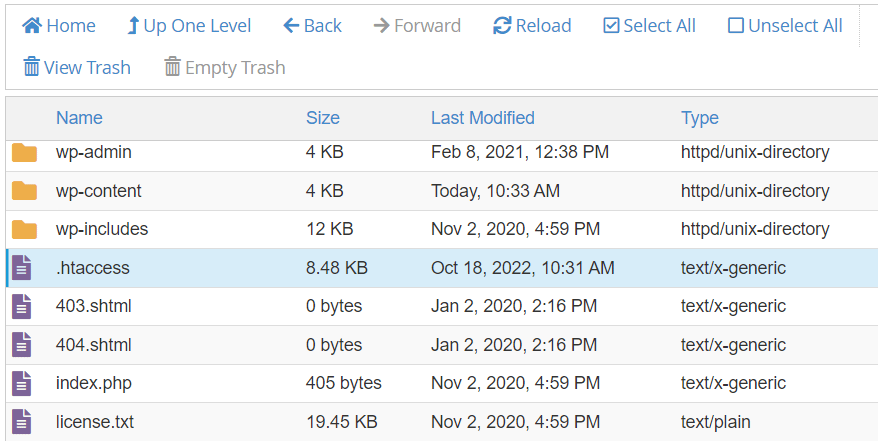Screen dimensions: 878x441
Task: Click the index.php file name
Action: pyautogui.click(x=94, y=383)
